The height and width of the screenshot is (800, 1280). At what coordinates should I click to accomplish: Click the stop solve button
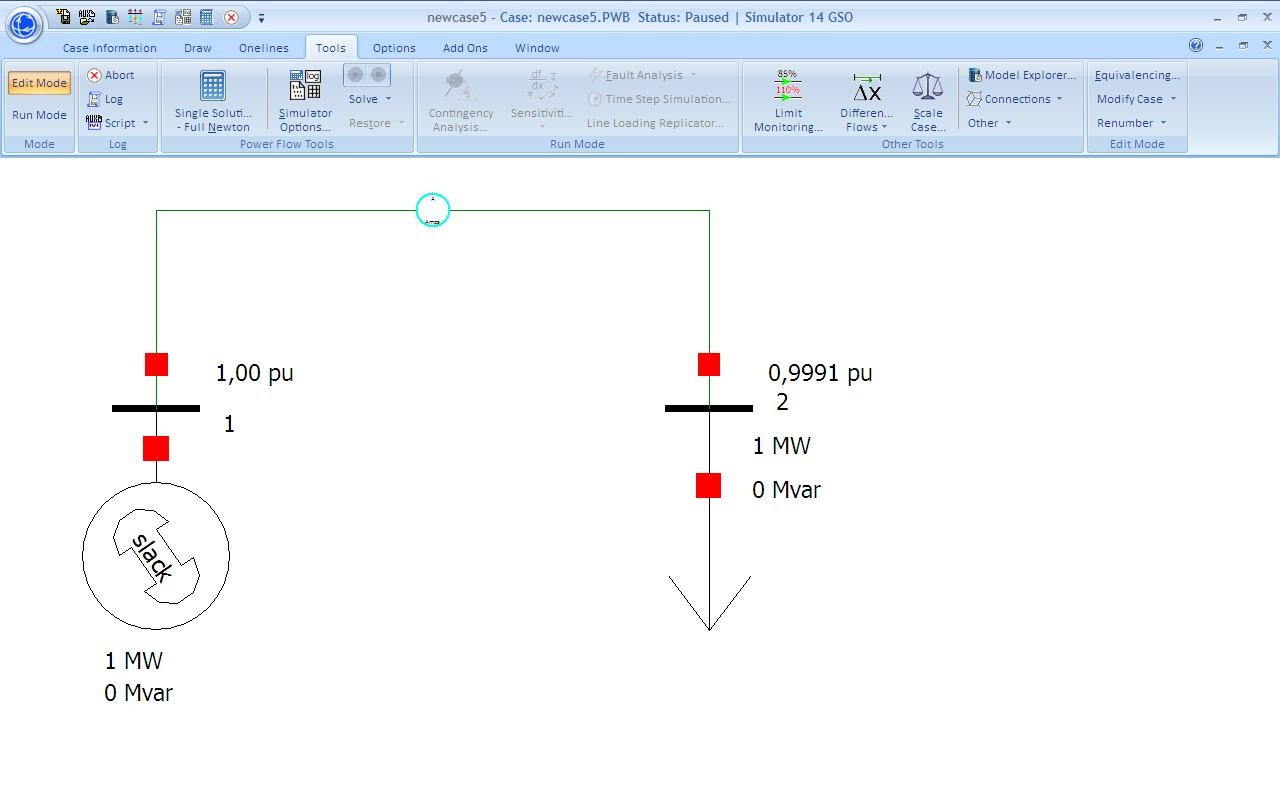pos(378,75)
